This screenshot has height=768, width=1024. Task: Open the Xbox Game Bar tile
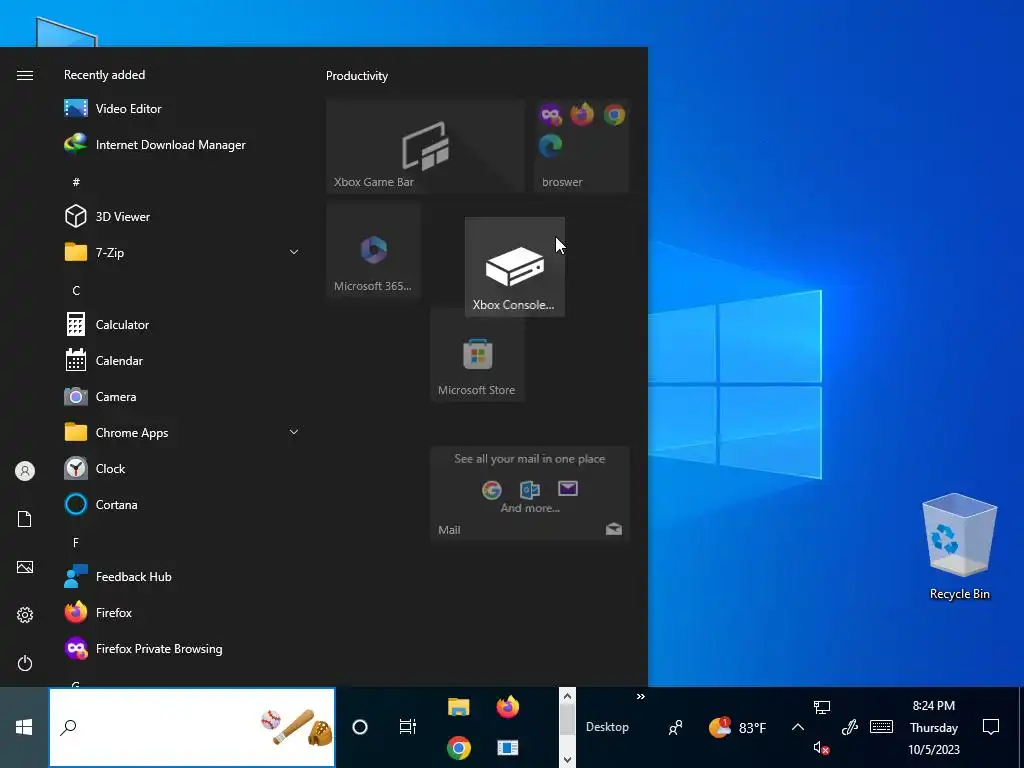point(425,146)
